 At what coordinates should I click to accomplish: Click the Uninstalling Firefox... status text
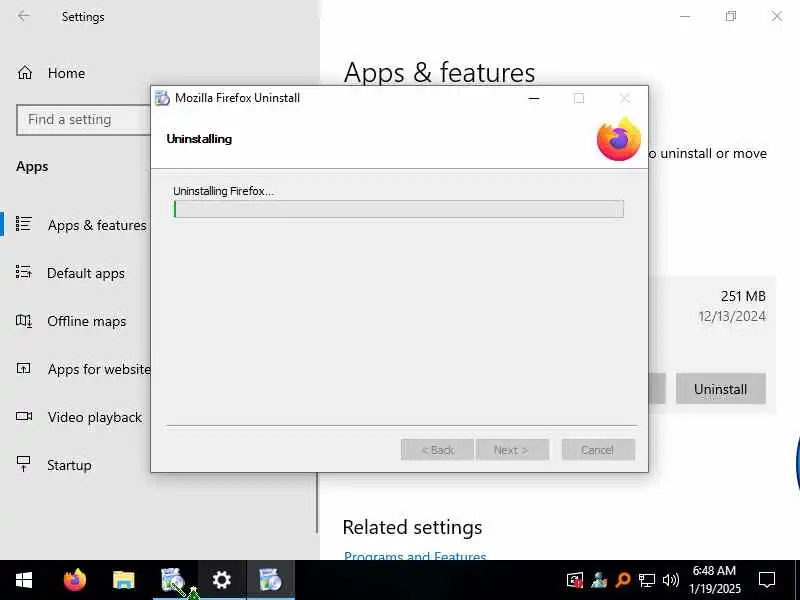point(223,191)
